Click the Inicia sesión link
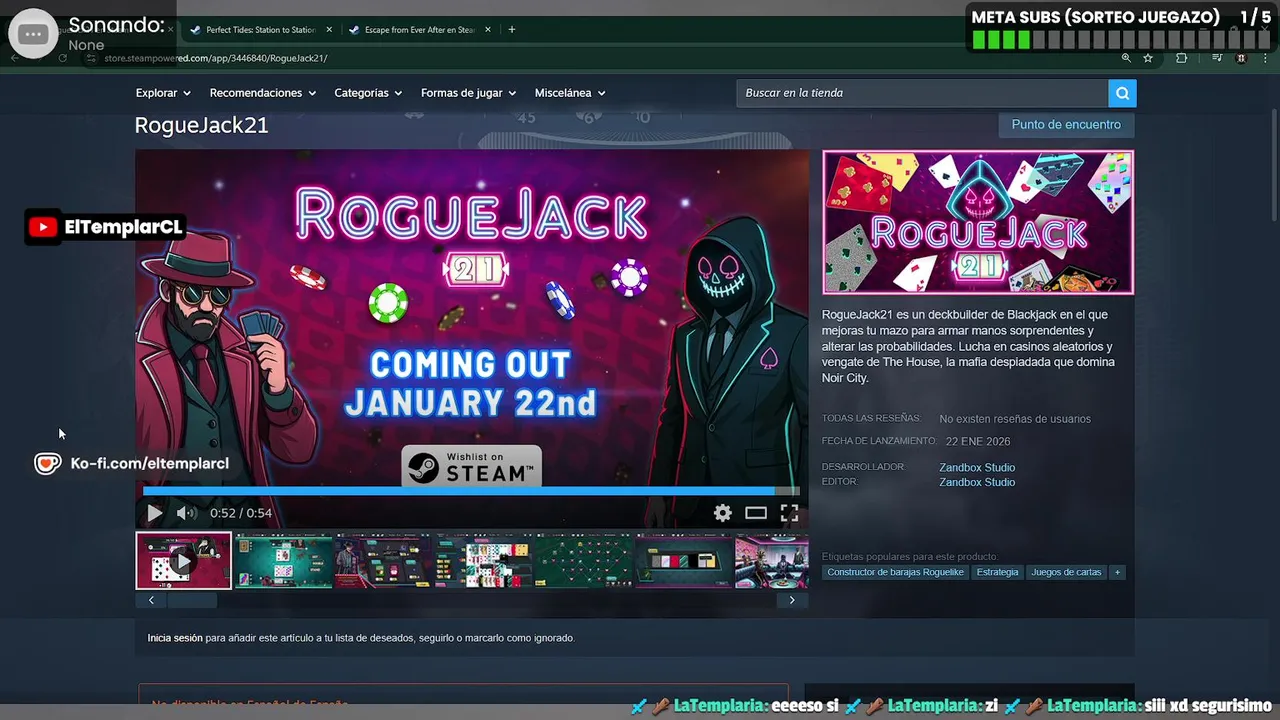1280x720 pixels. (x=175, y=638)
